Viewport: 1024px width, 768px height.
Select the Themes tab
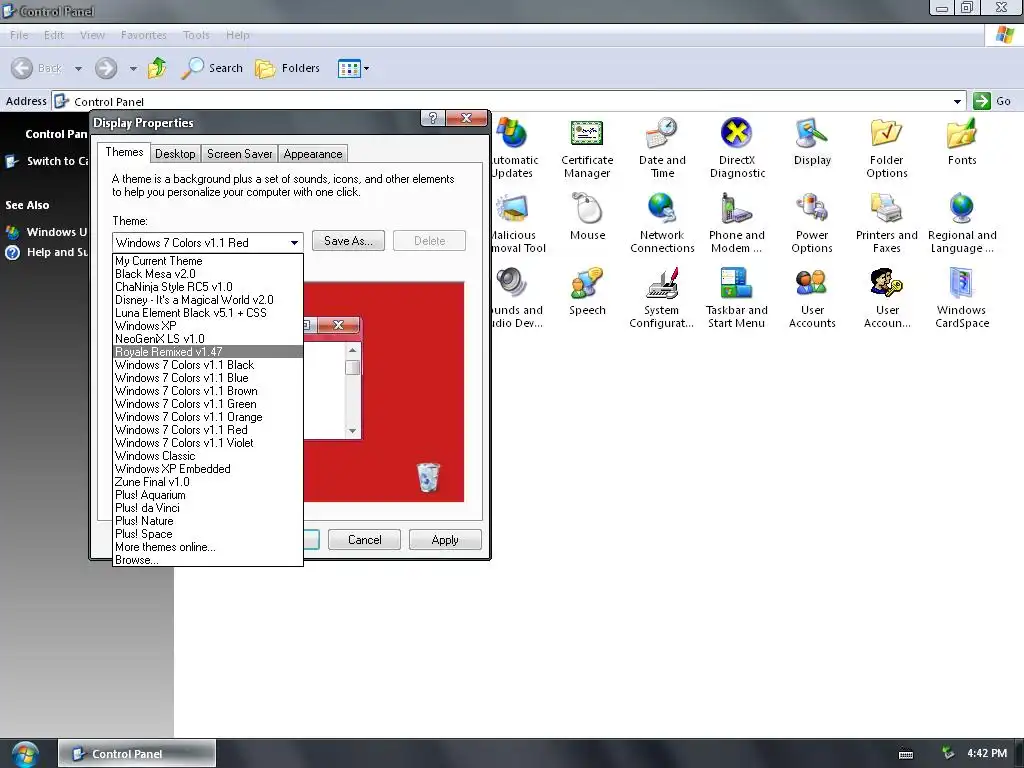pyautogui.click(x=124, y=152)
